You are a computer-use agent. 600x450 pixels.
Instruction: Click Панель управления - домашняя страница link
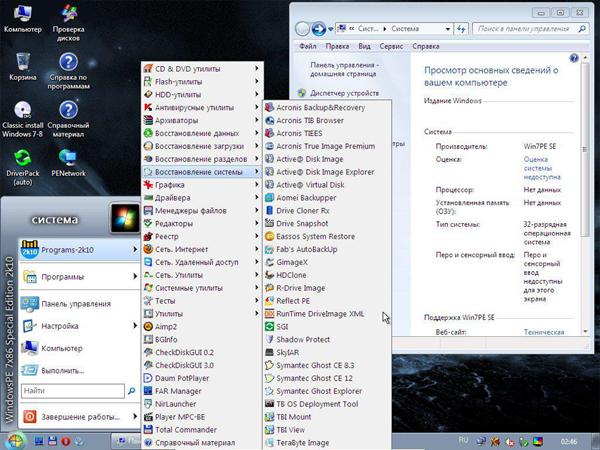coord(344,69)
